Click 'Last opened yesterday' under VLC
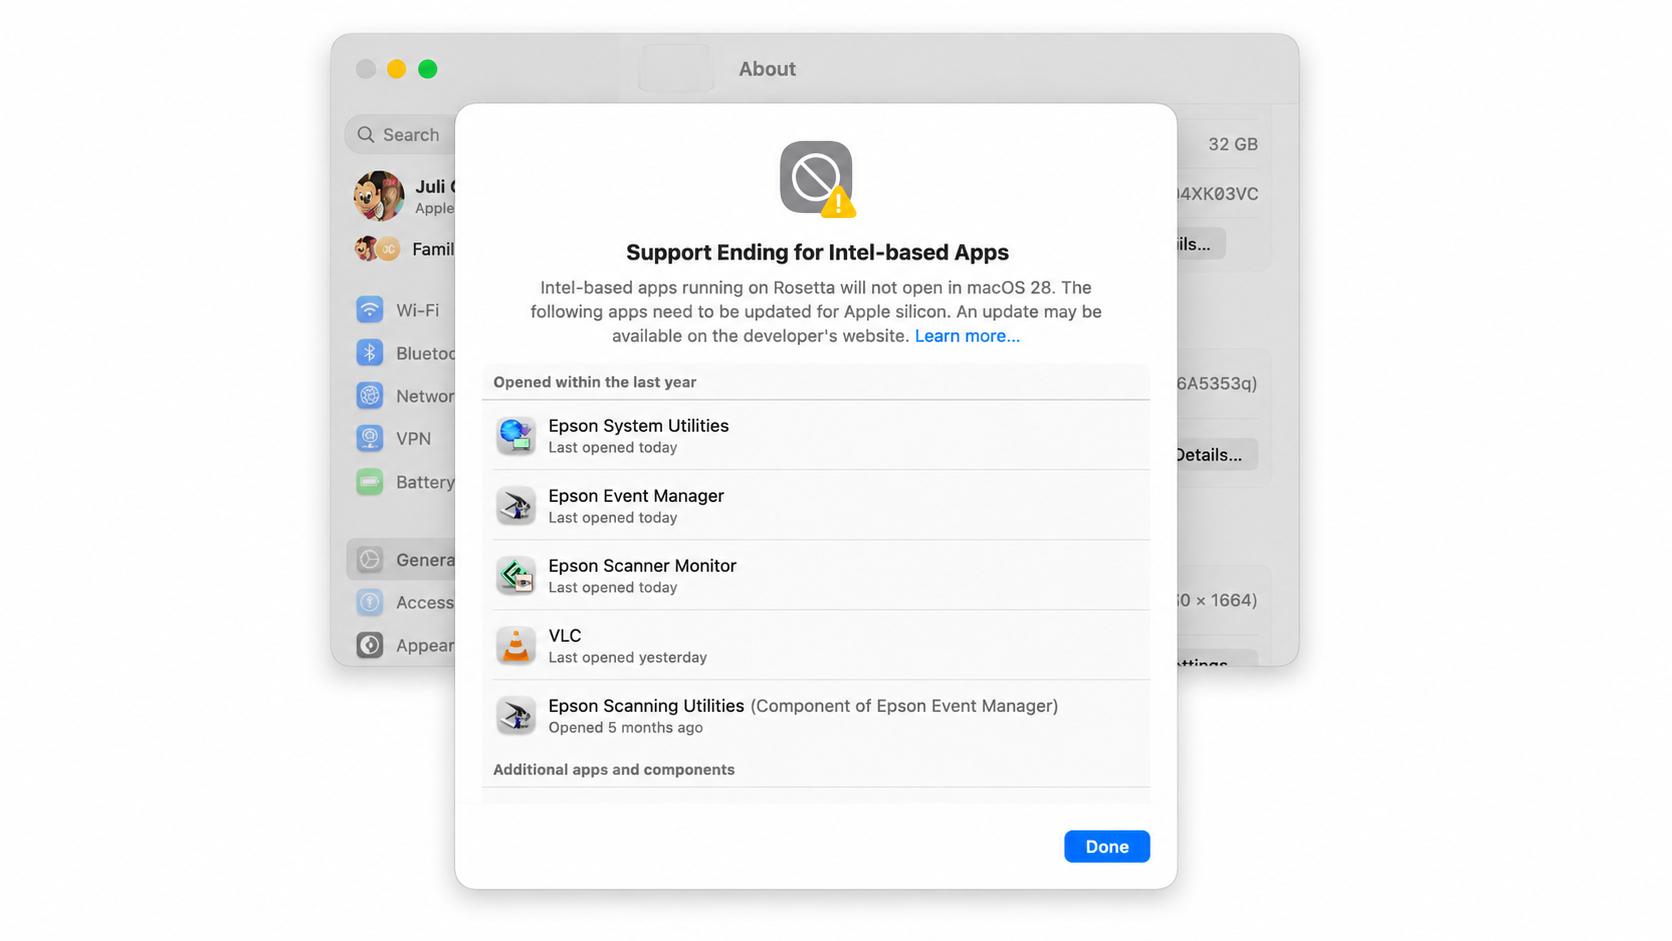Viewport: 1672px width, 941px height. pyautogui.click(x=627, y=657)
